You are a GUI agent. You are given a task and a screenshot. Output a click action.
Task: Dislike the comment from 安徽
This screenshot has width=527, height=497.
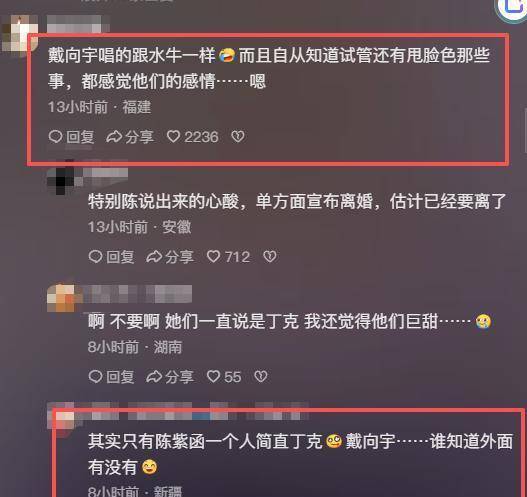270,256
